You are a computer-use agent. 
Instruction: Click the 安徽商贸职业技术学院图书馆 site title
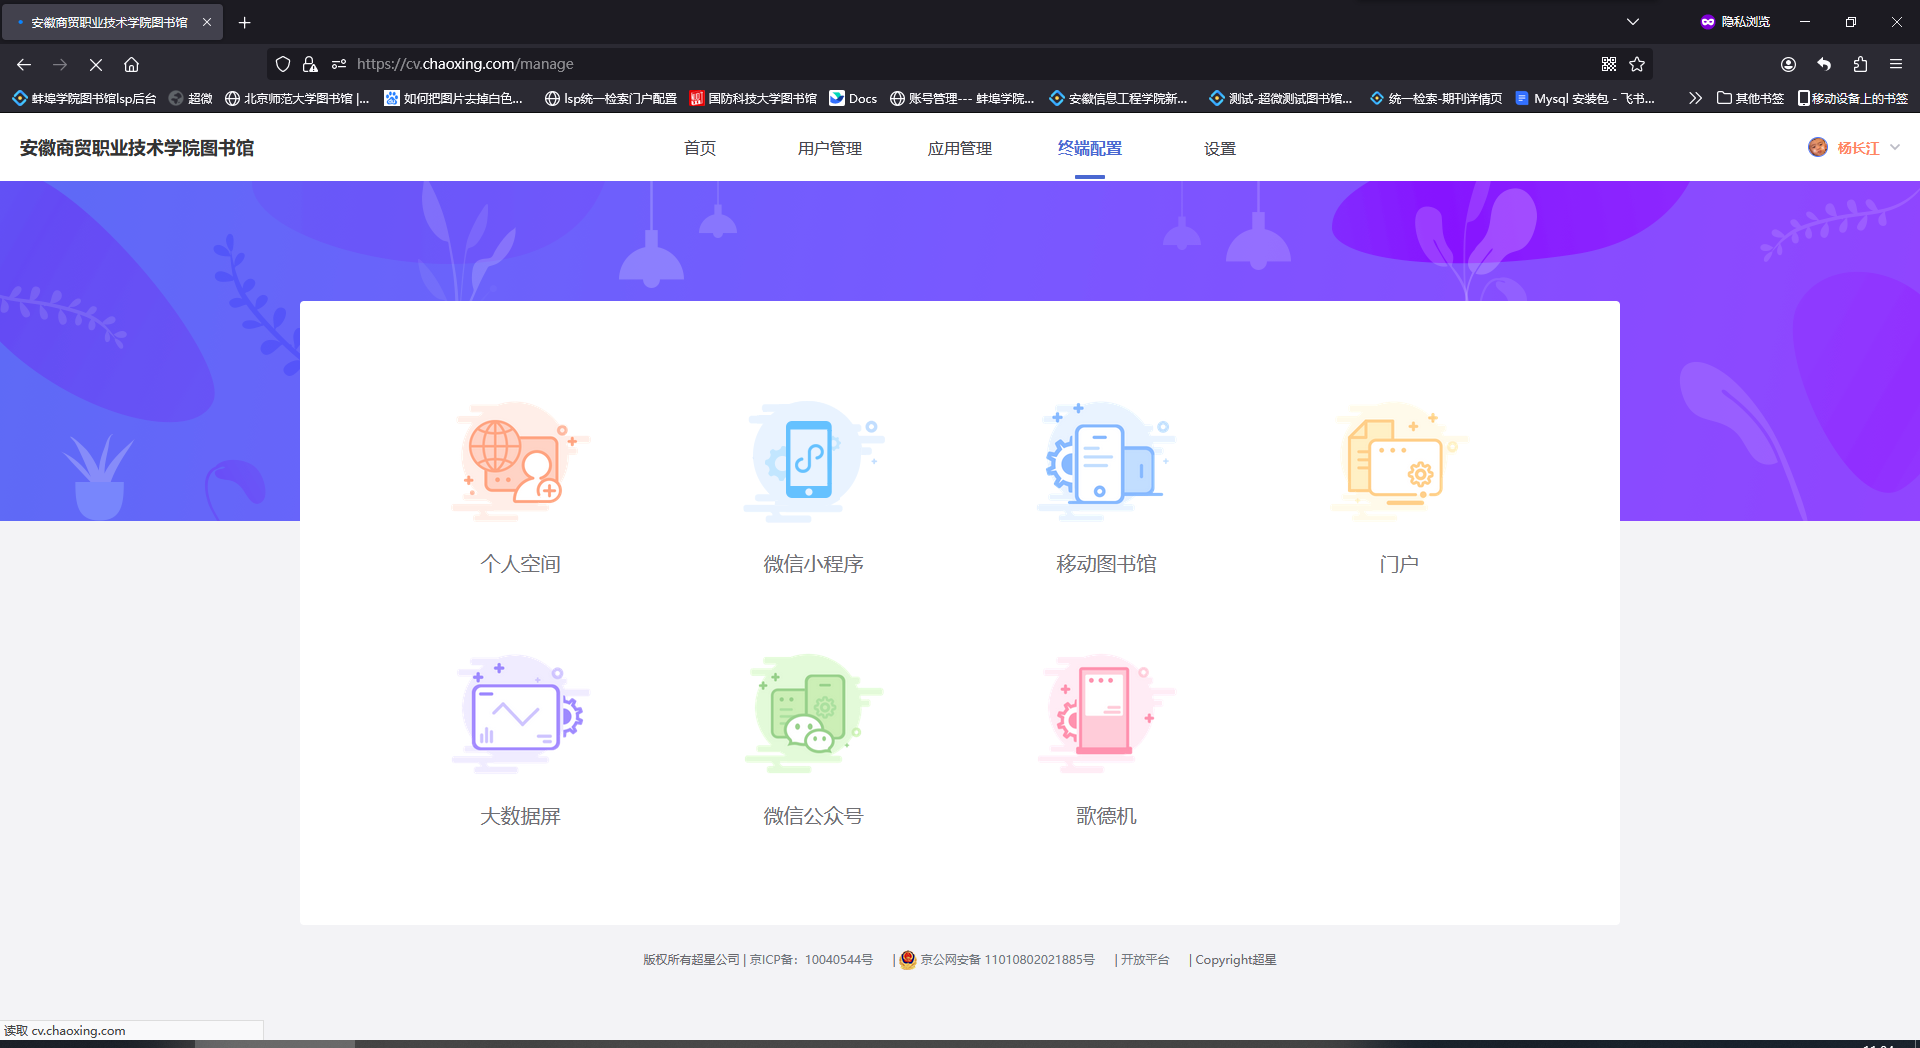point(137,148)
